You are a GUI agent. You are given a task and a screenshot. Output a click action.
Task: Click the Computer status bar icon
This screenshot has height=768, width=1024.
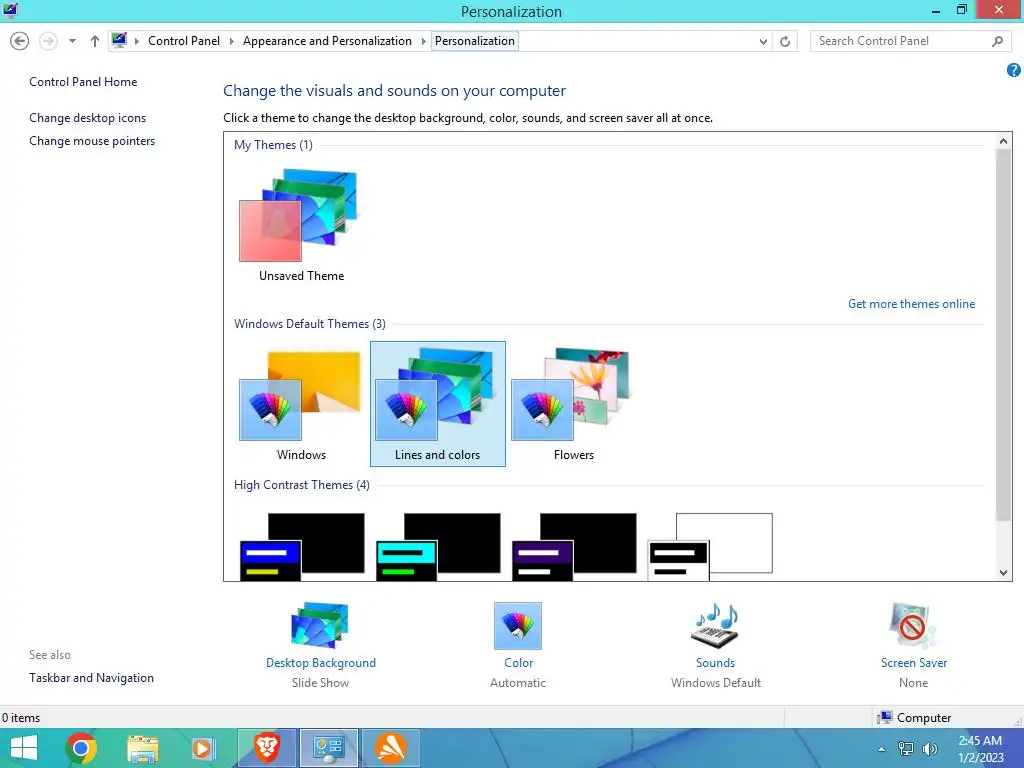[885, 718]
